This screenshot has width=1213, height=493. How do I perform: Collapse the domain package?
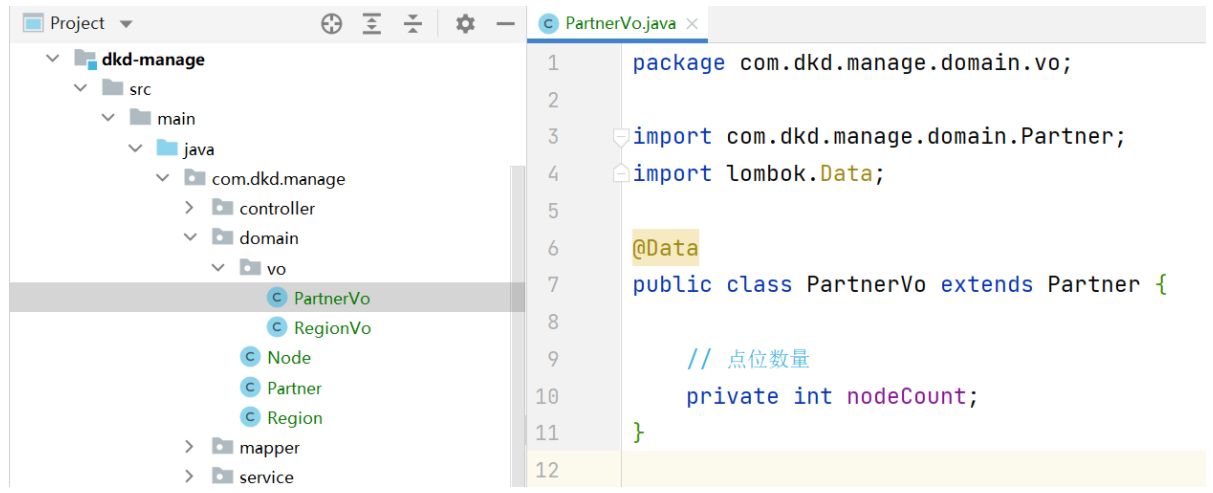pos(190,238)
